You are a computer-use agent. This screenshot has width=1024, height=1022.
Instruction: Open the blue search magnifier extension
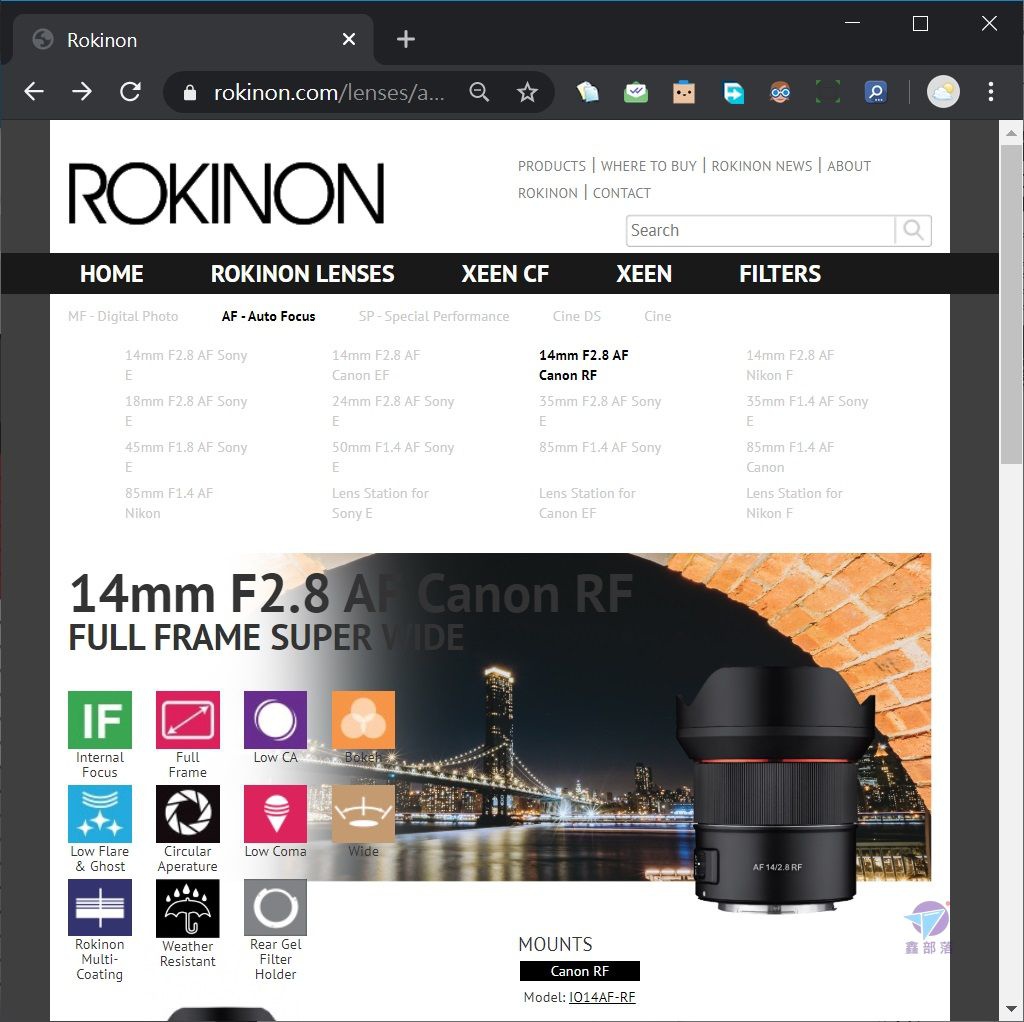click(x=876, y=92)
